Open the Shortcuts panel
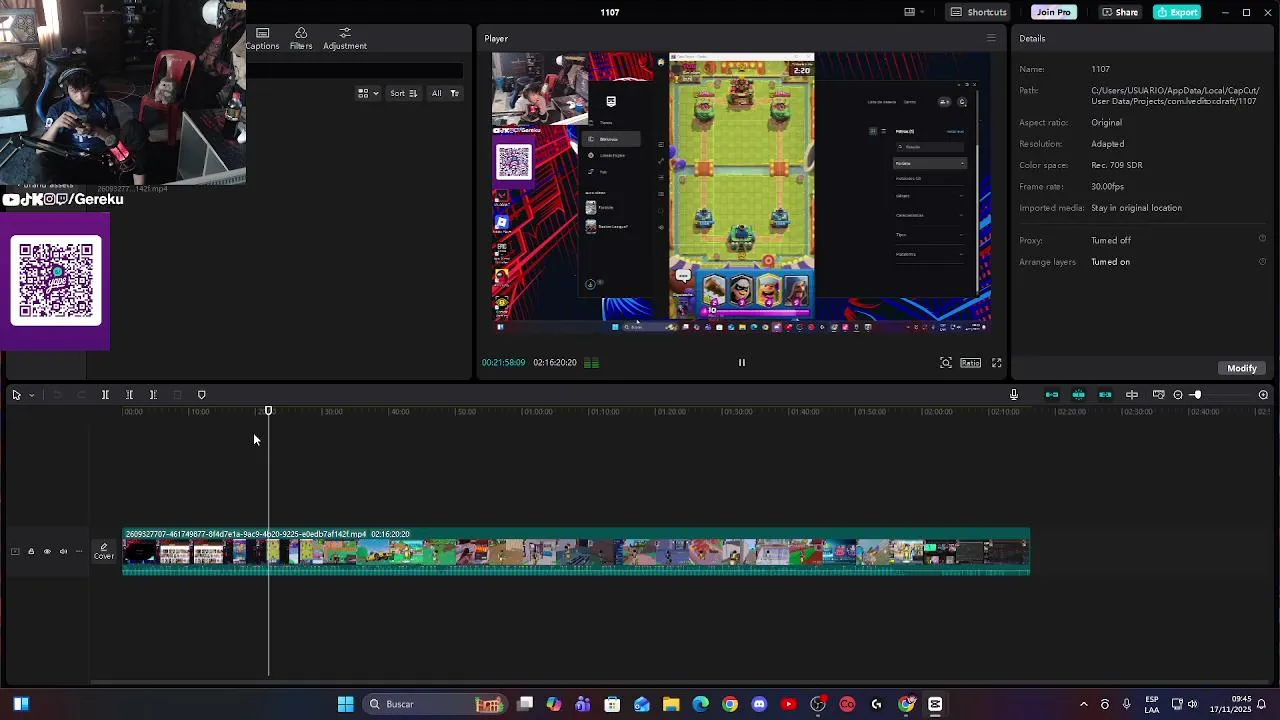The width and height of the screenshot is (1280, 720). [x=978, y=12]
